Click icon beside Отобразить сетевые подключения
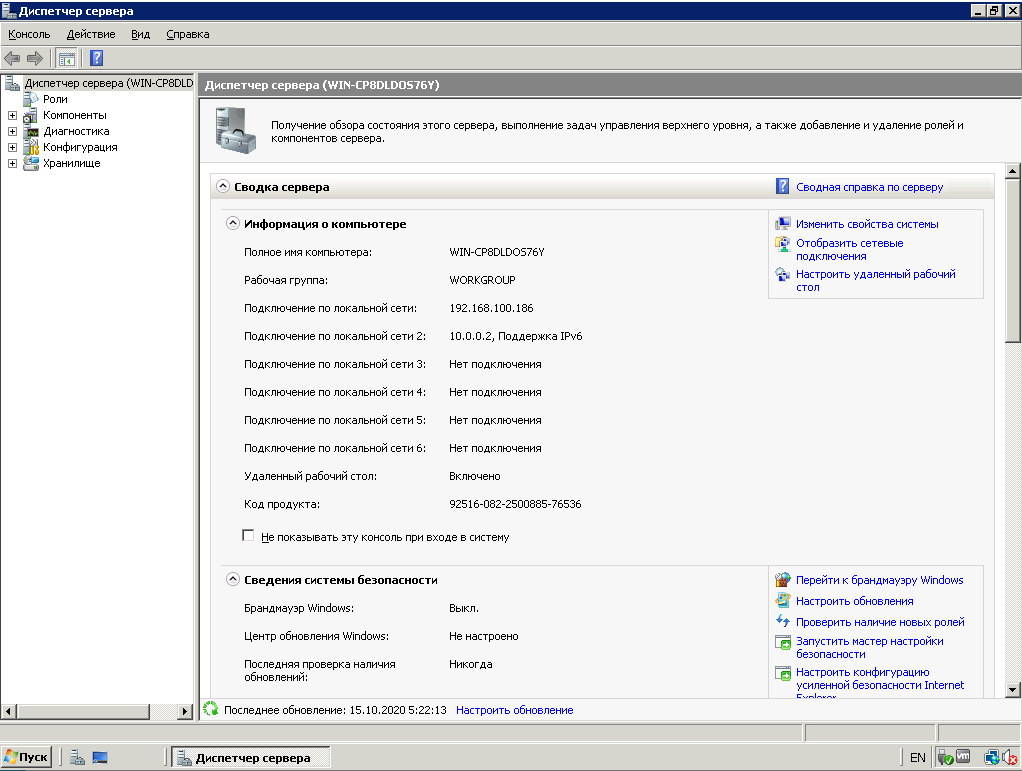 point(782,243)
